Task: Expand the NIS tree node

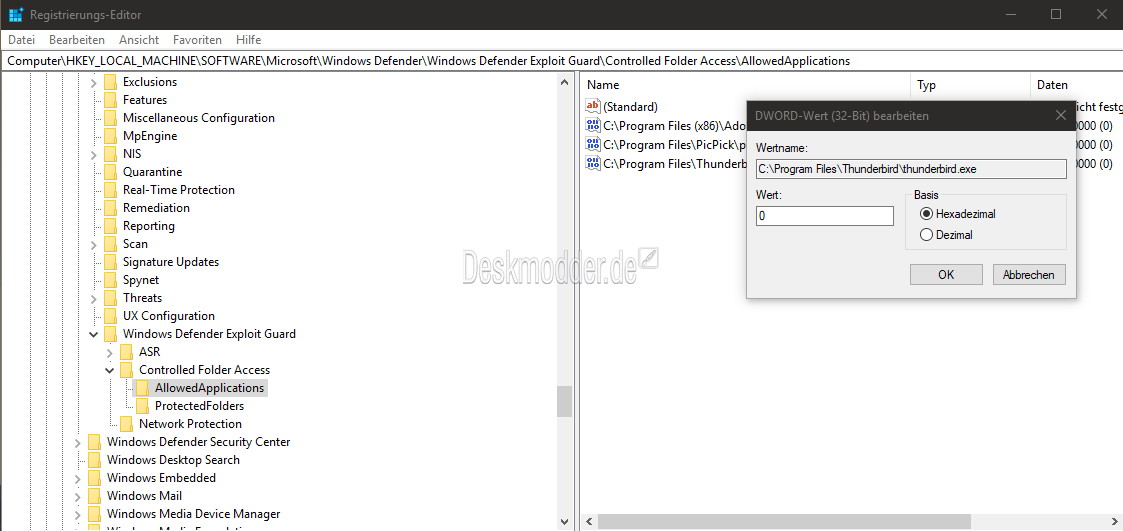Action: (93, 154)
